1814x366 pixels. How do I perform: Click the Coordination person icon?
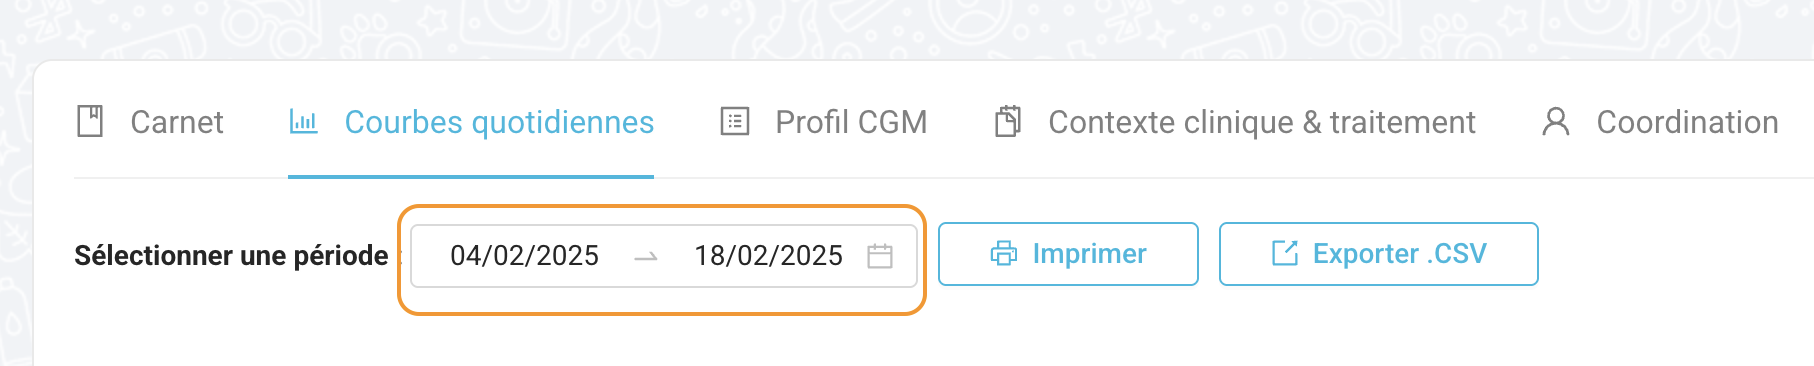click(x=1556, y=122)
